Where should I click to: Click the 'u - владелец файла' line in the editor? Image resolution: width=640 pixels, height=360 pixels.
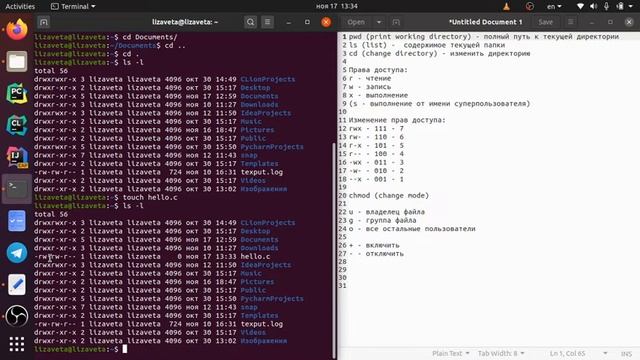click(x=387, y=212)
